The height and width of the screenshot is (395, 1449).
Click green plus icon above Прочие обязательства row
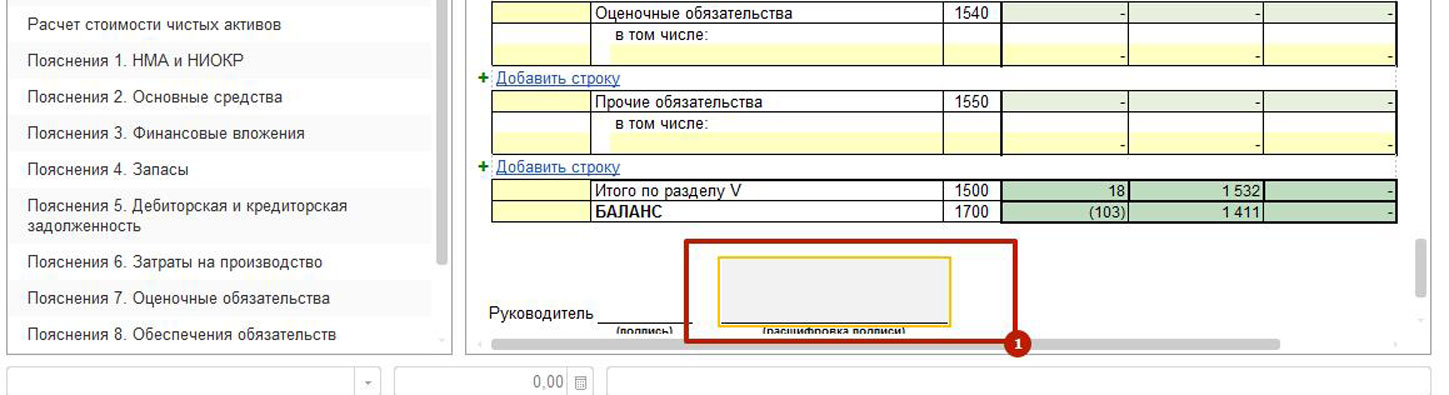(483, 78)
